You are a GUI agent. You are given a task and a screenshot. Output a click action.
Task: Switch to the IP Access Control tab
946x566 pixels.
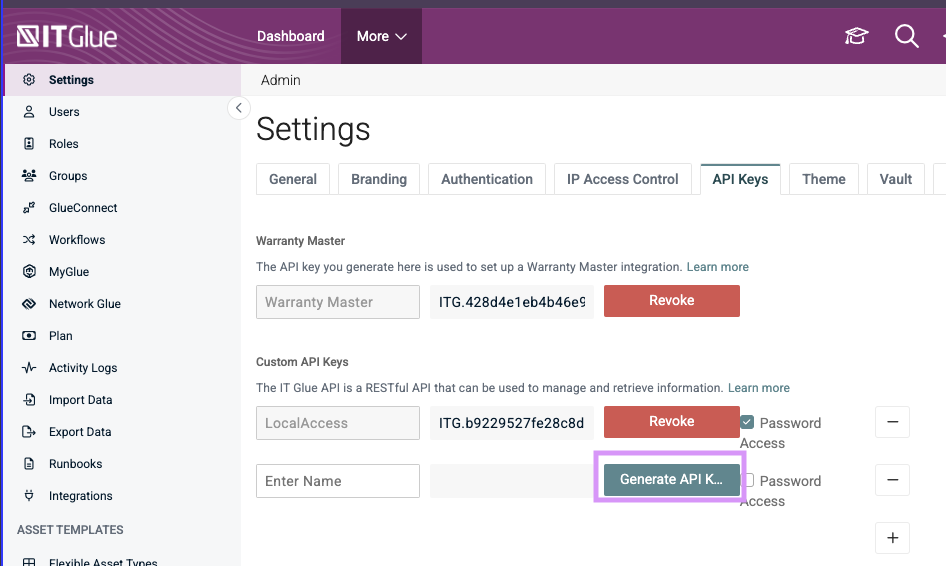tap(622, 179)
